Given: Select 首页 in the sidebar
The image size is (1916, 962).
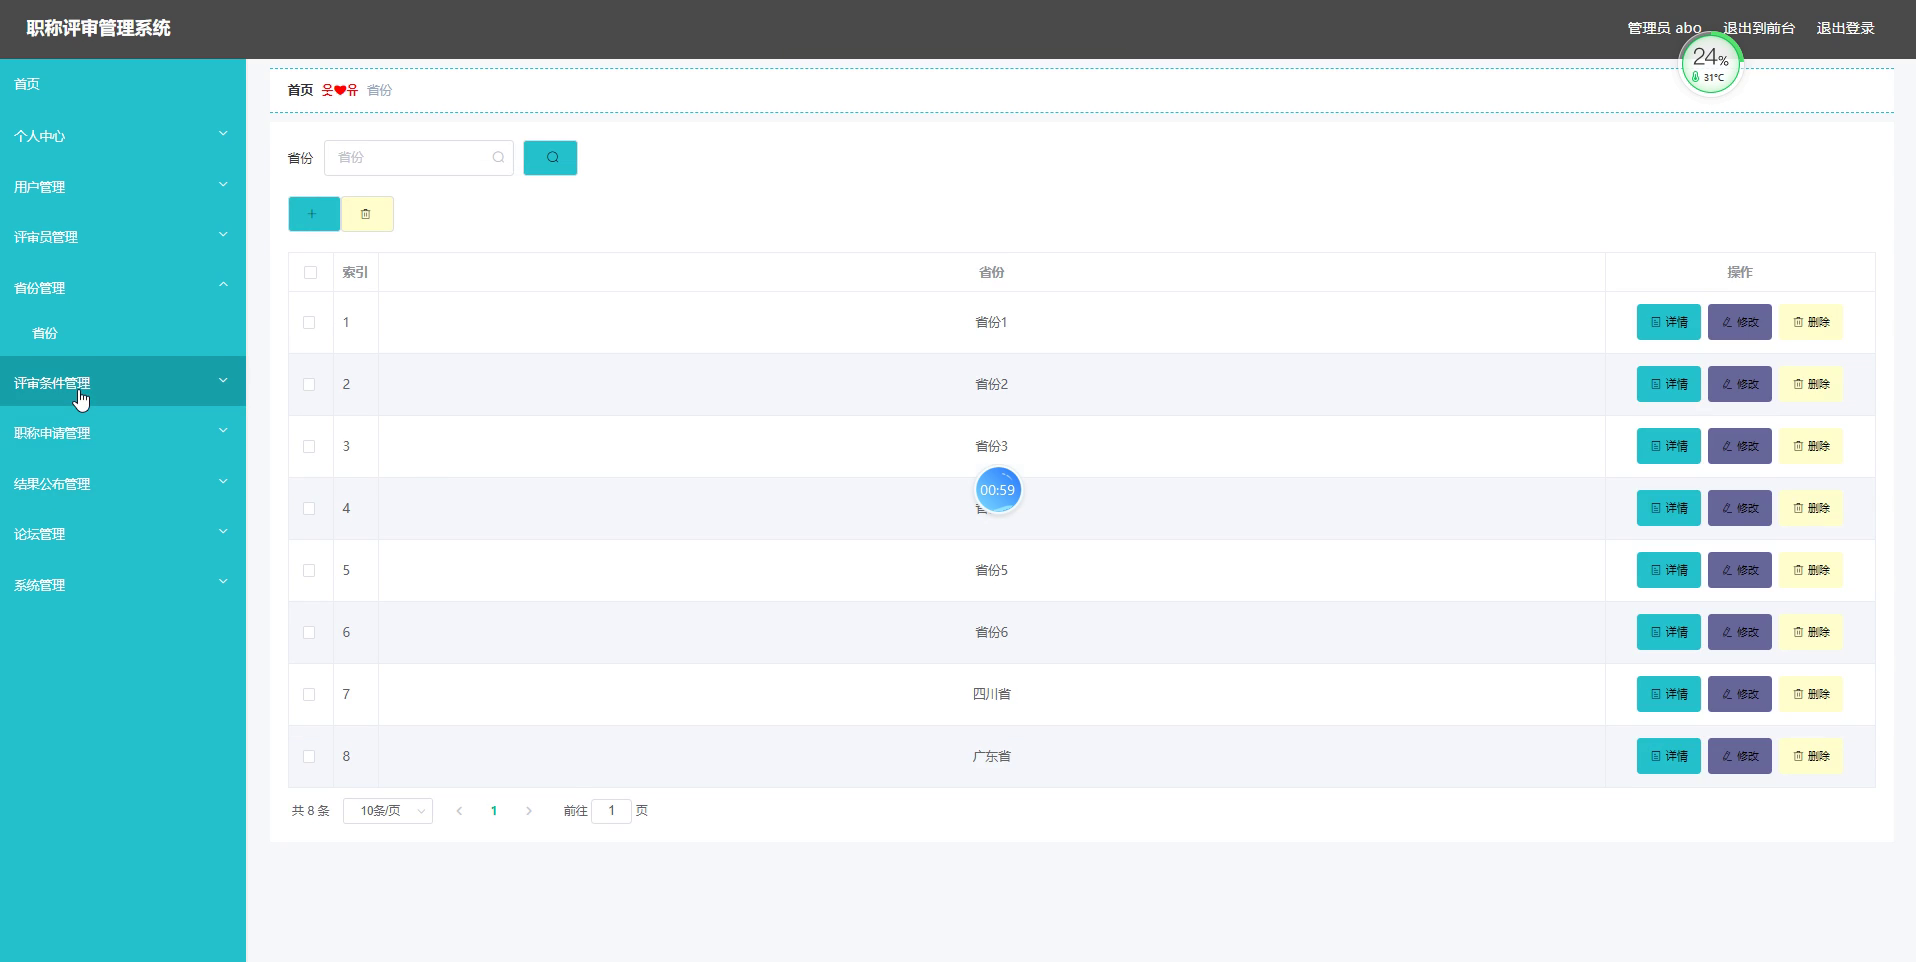Looking at the screenshot, I should click(x=122, y=84).
